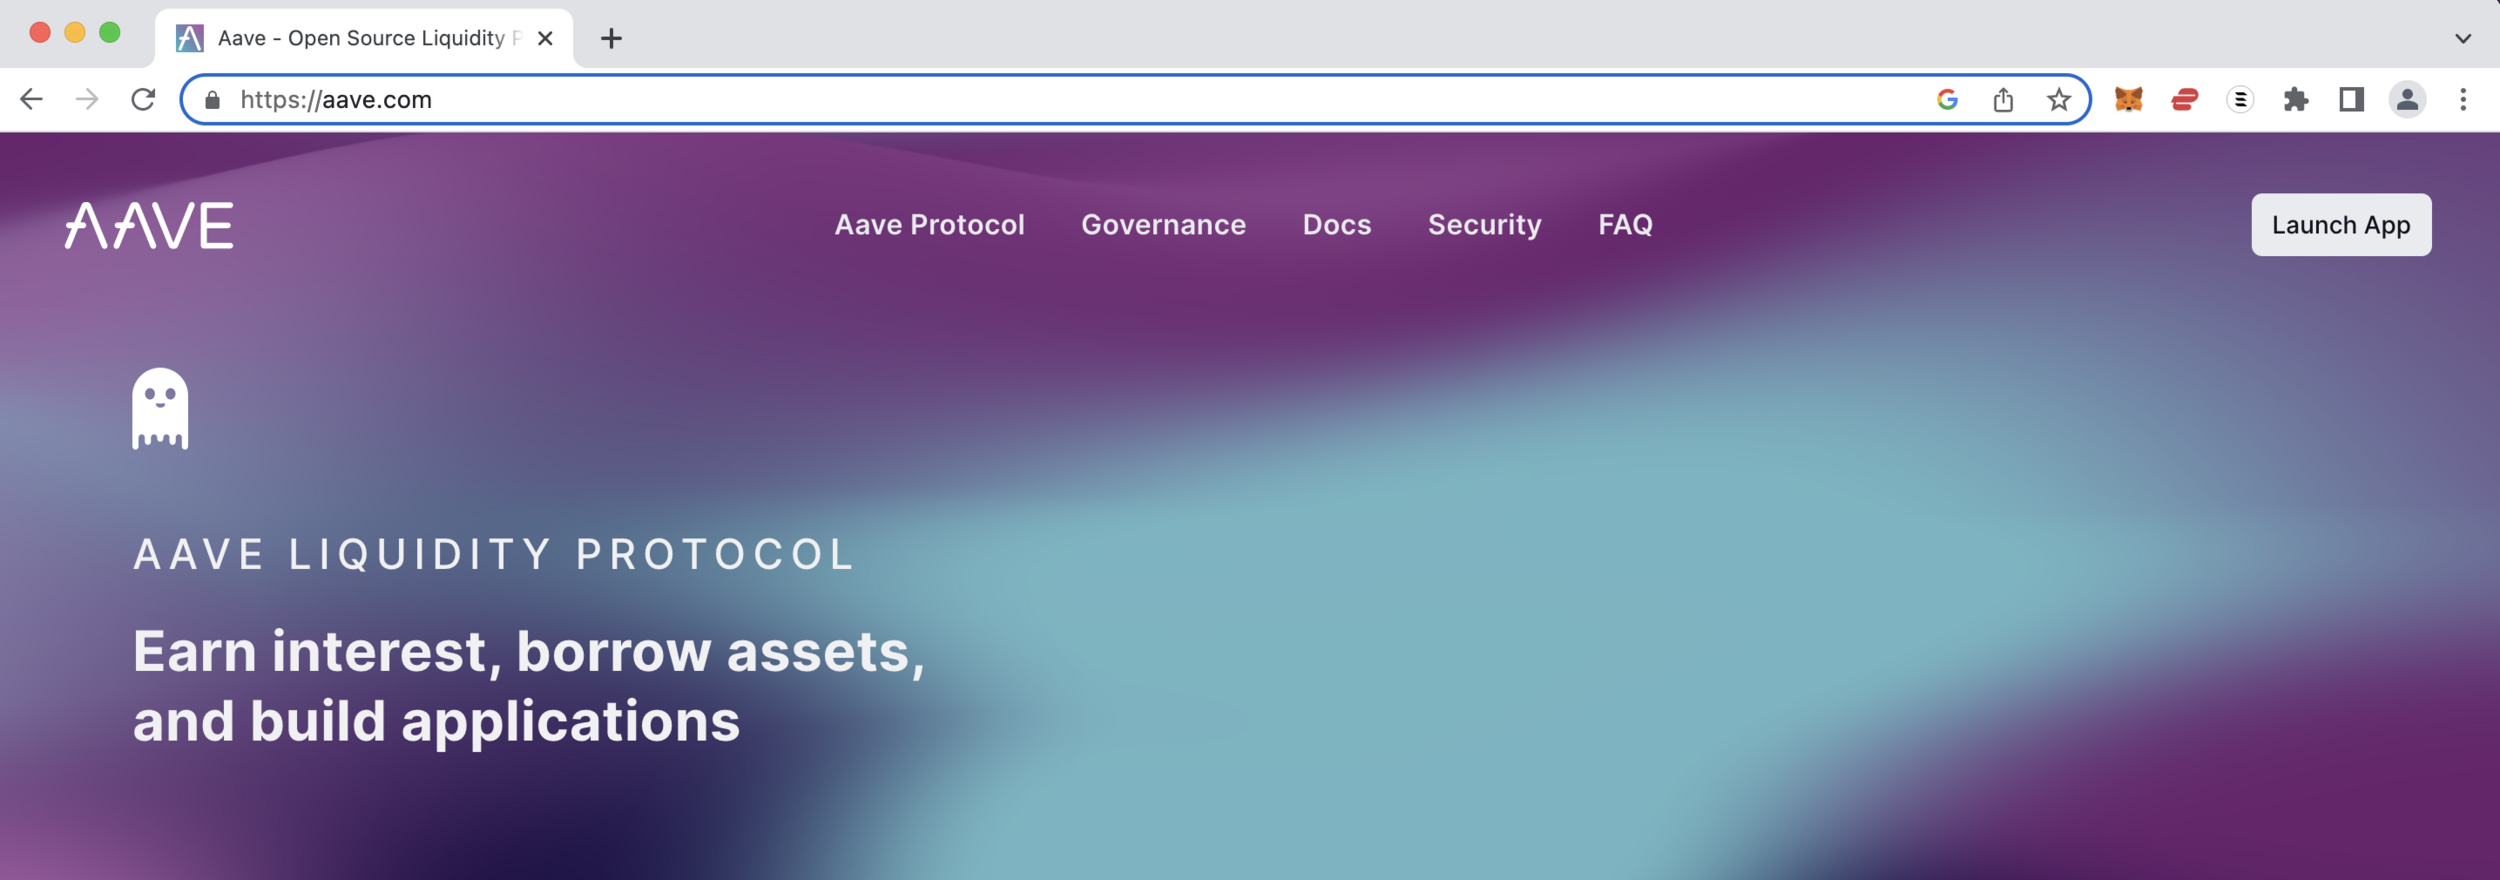Reload the Aave page
Viewport: 2500px width, 880px height.
[x=144, y=99]
